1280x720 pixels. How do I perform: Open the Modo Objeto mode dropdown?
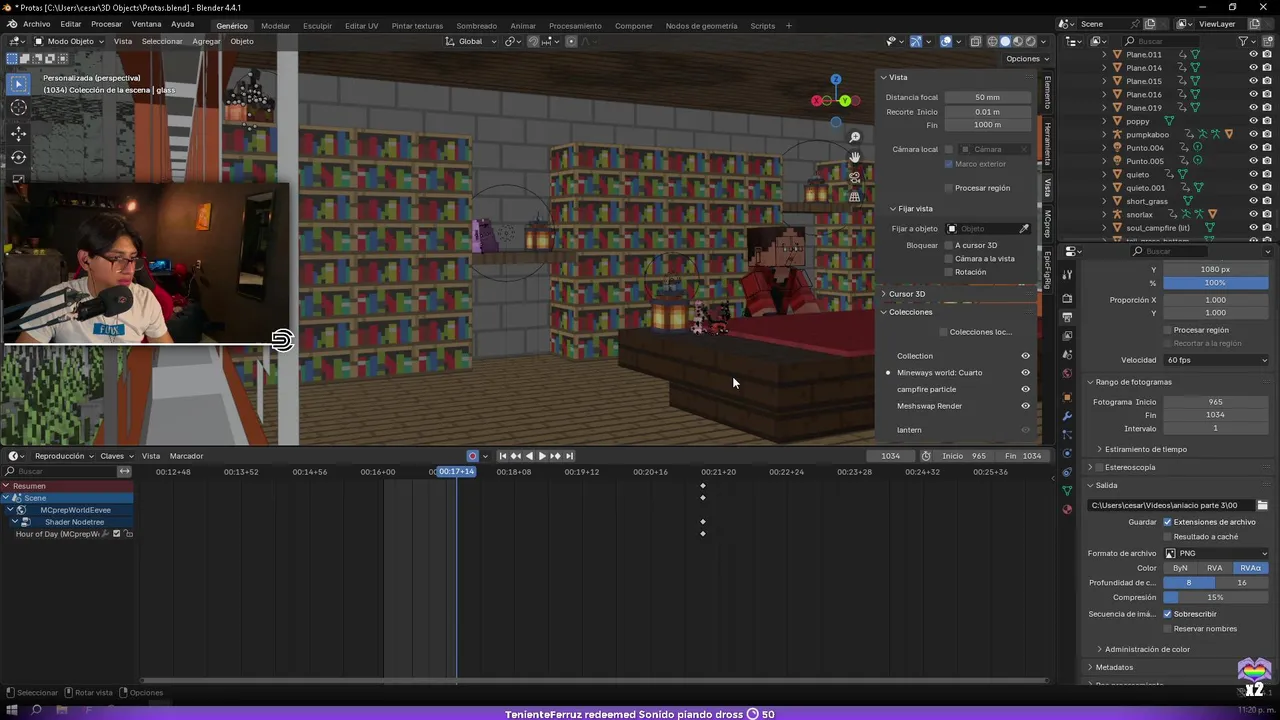coord(68,41)
